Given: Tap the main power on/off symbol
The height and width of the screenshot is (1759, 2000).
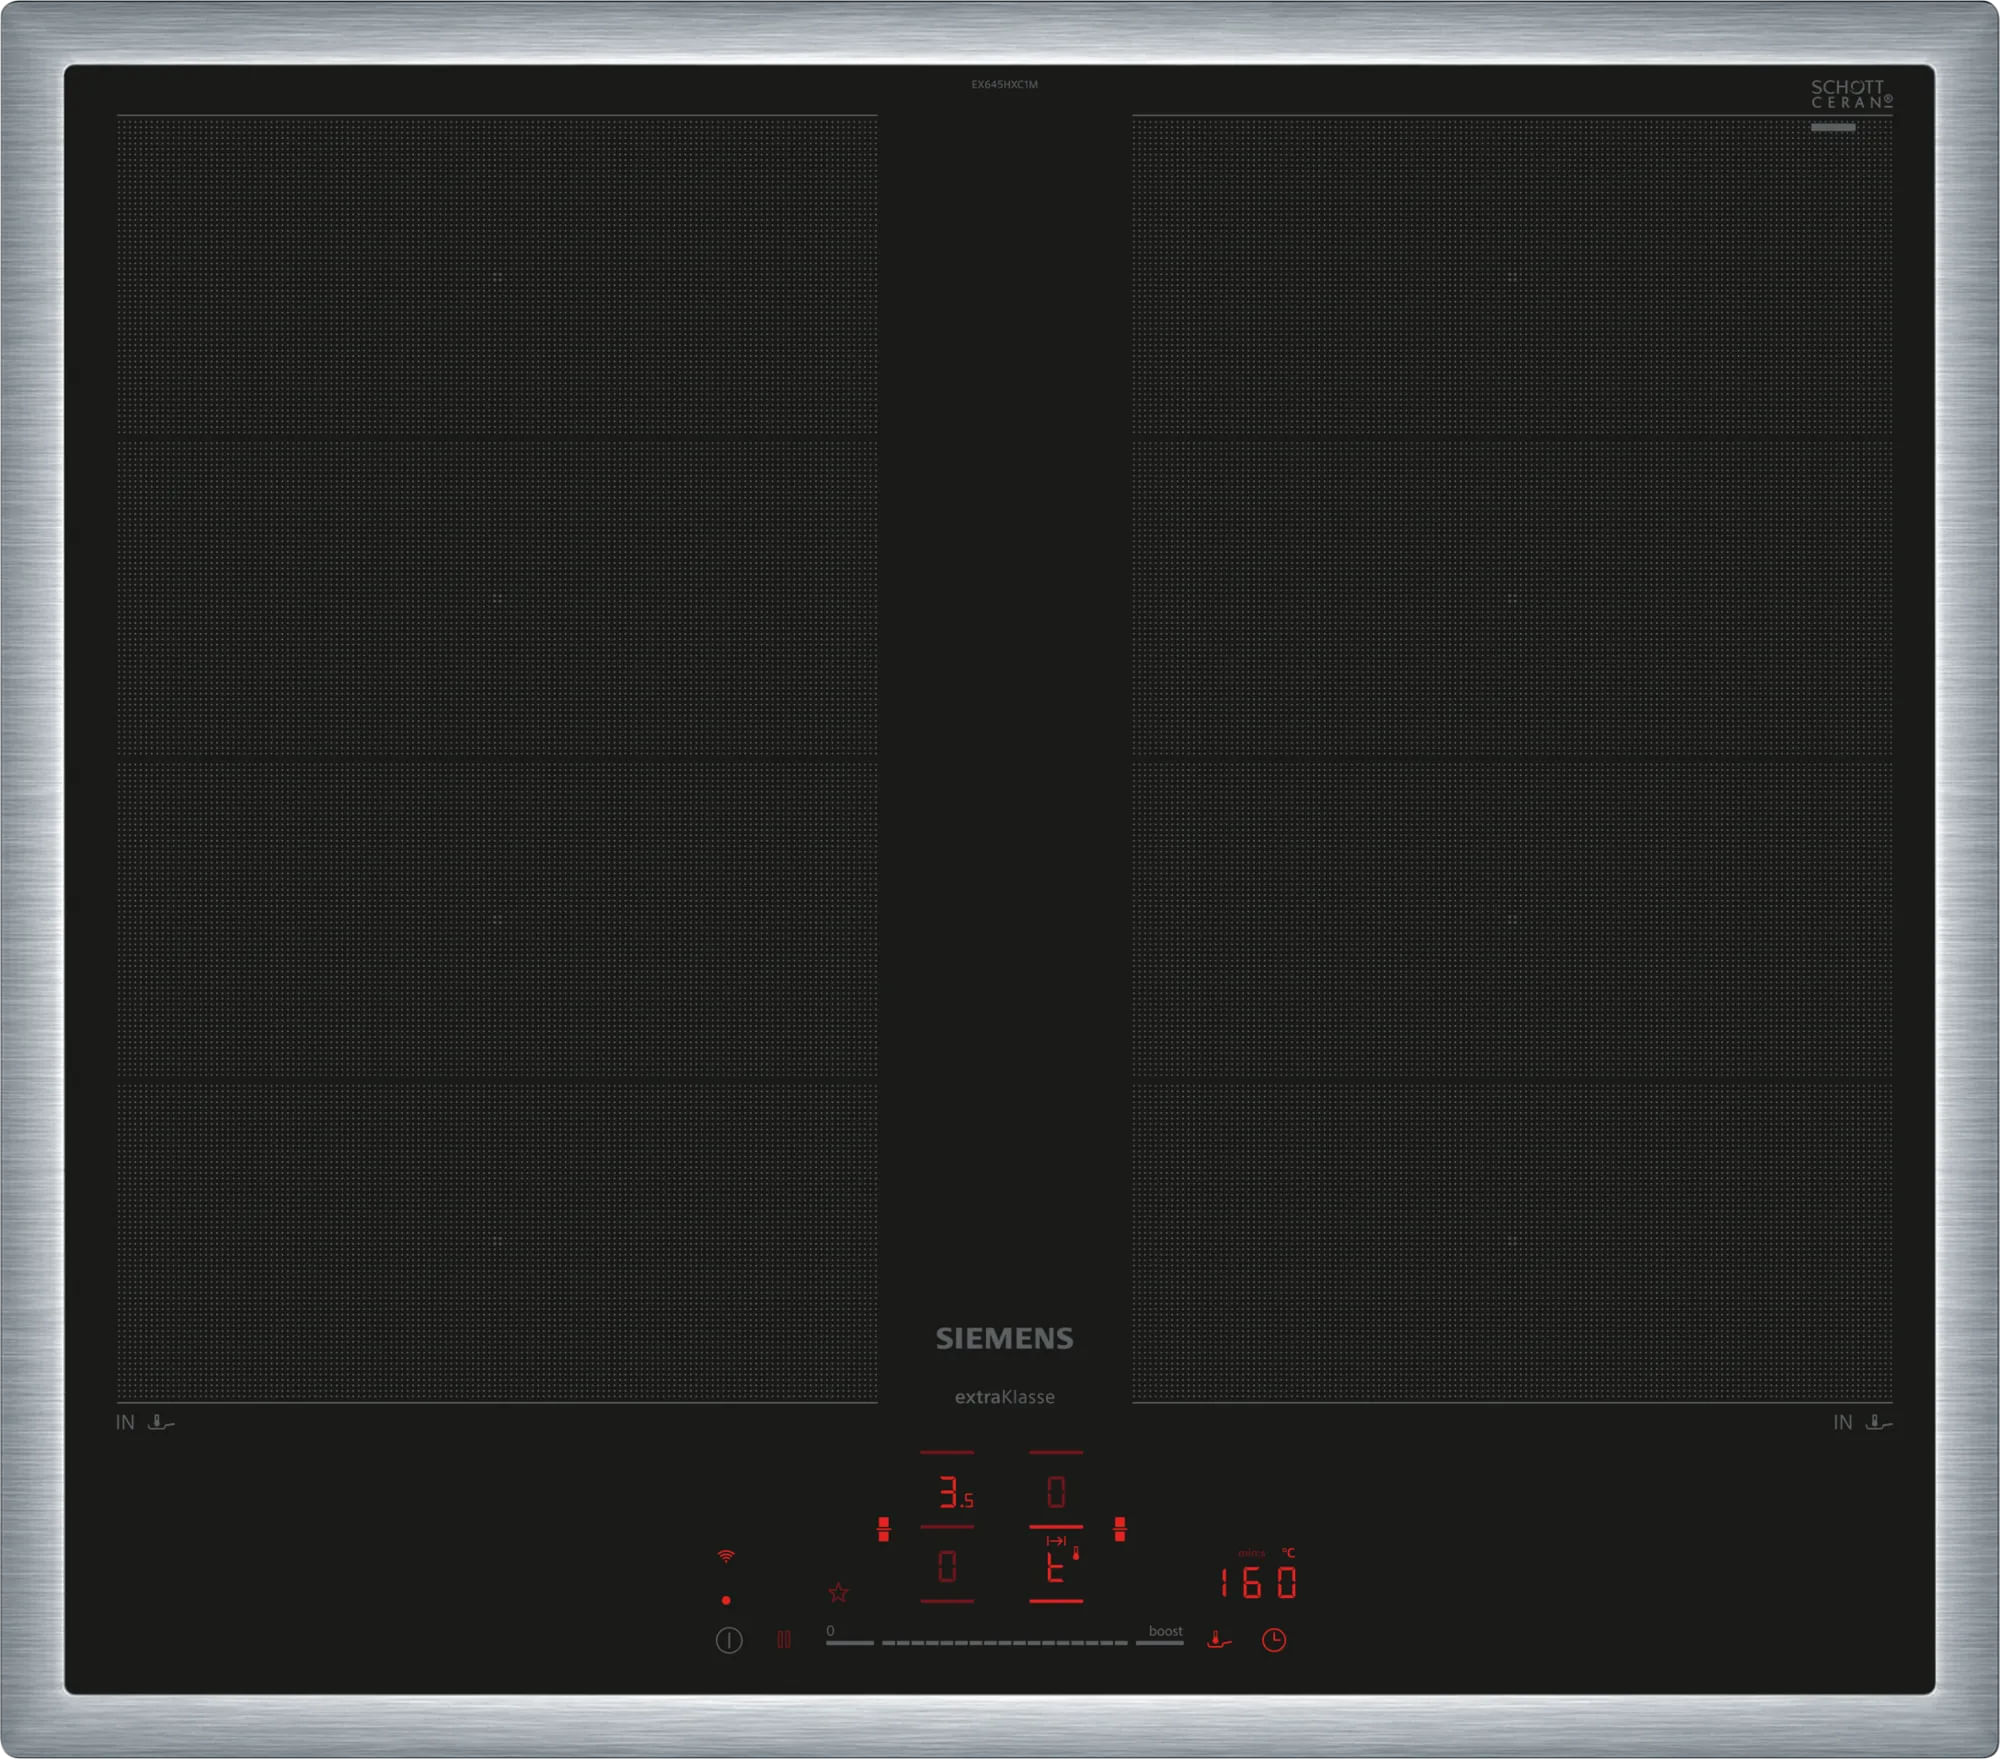Looking at the screenshot, I should pos(729,1640).
